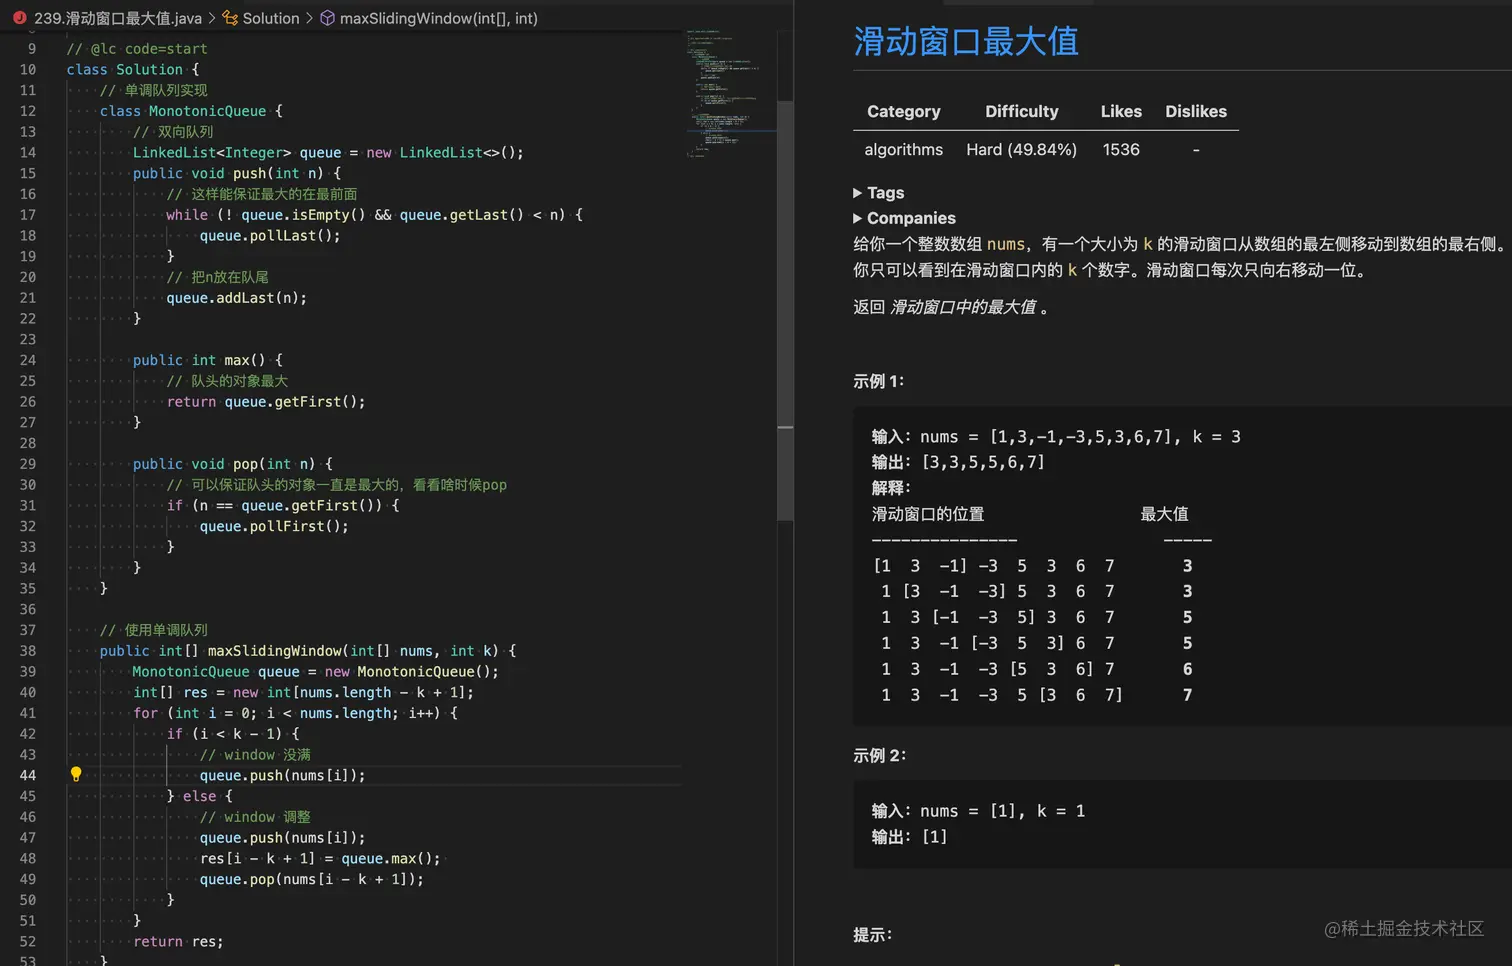Click the 'Hard (49.84%)' difficulty cell

point(1021,150)
